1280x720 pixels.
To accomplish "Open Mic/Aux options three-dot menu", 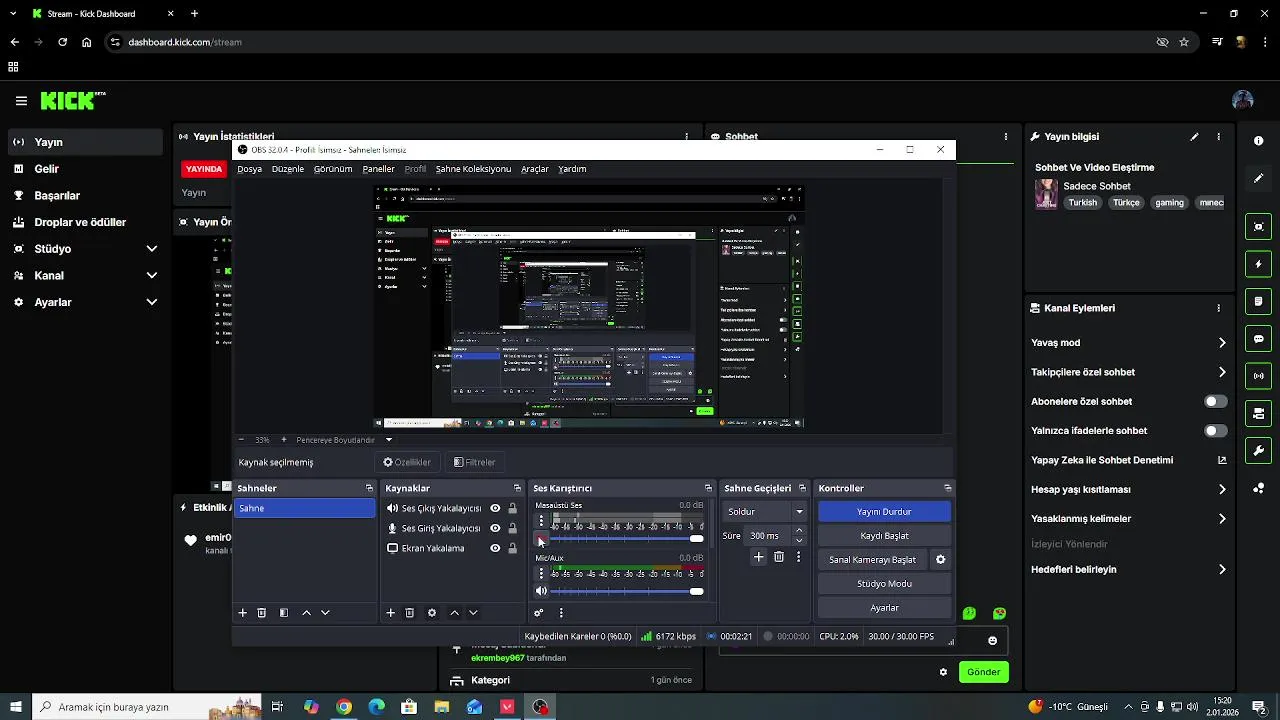I will [541, 573].
